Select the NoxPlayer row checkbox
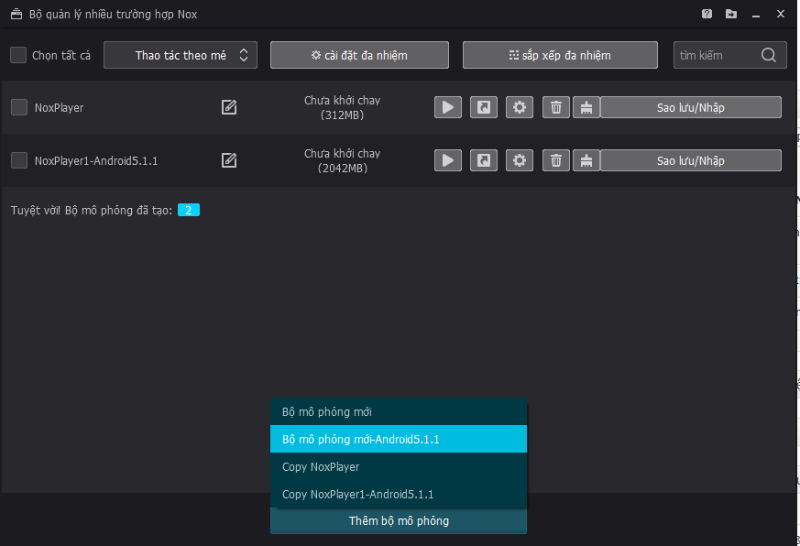 click(x=19, y=107)
